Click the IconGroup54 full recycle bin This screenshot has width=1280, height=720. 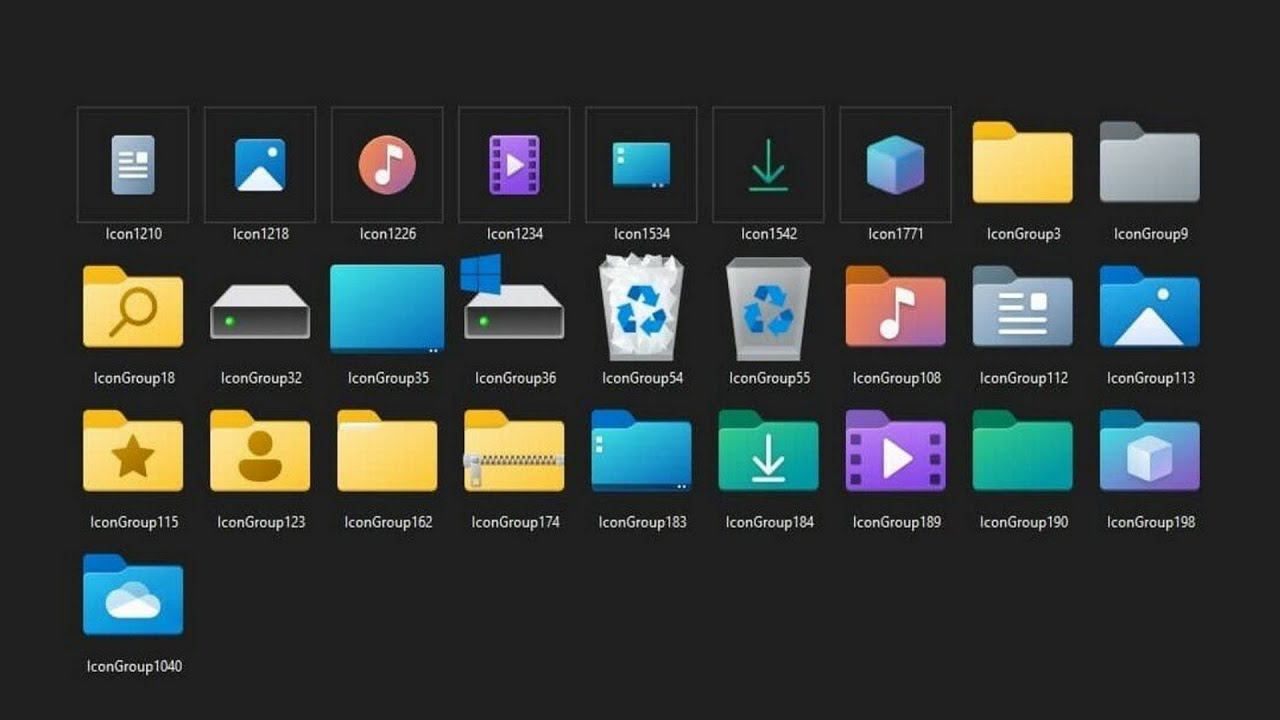(641, 307)
